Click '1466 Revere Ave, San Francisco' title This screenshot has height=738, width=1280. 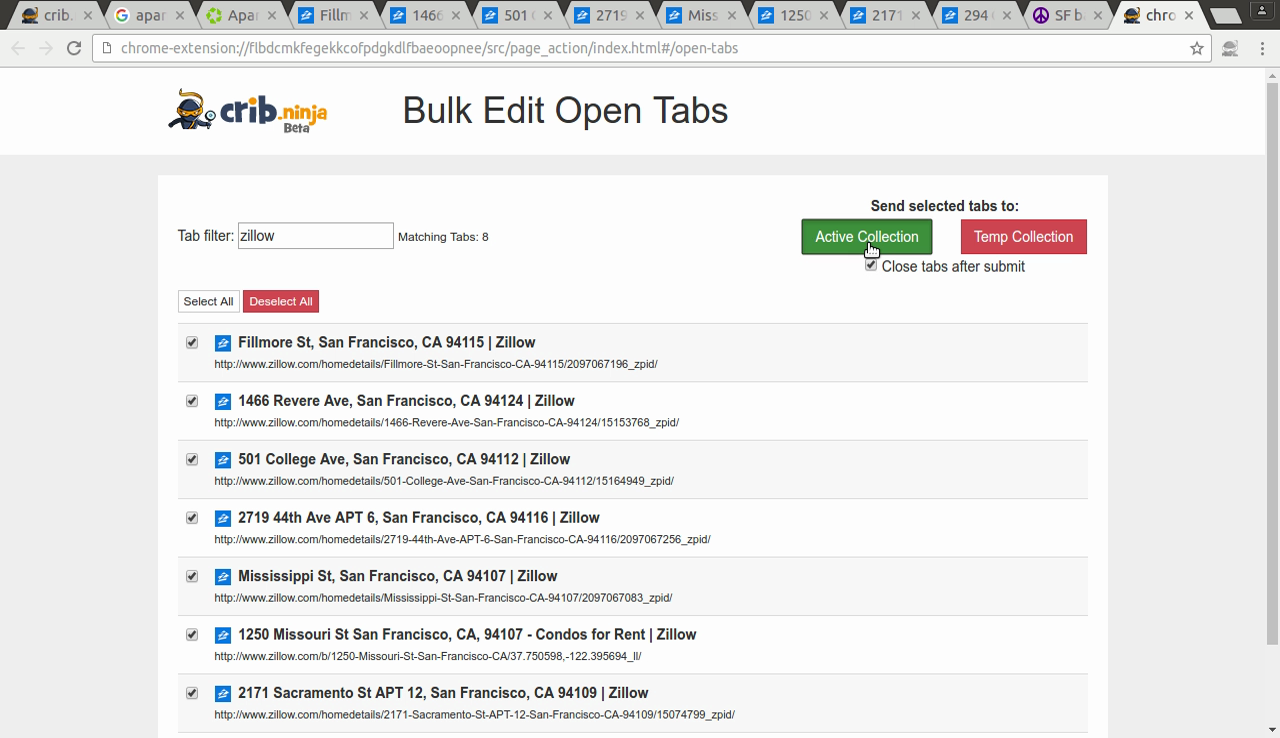pos(406,401)
